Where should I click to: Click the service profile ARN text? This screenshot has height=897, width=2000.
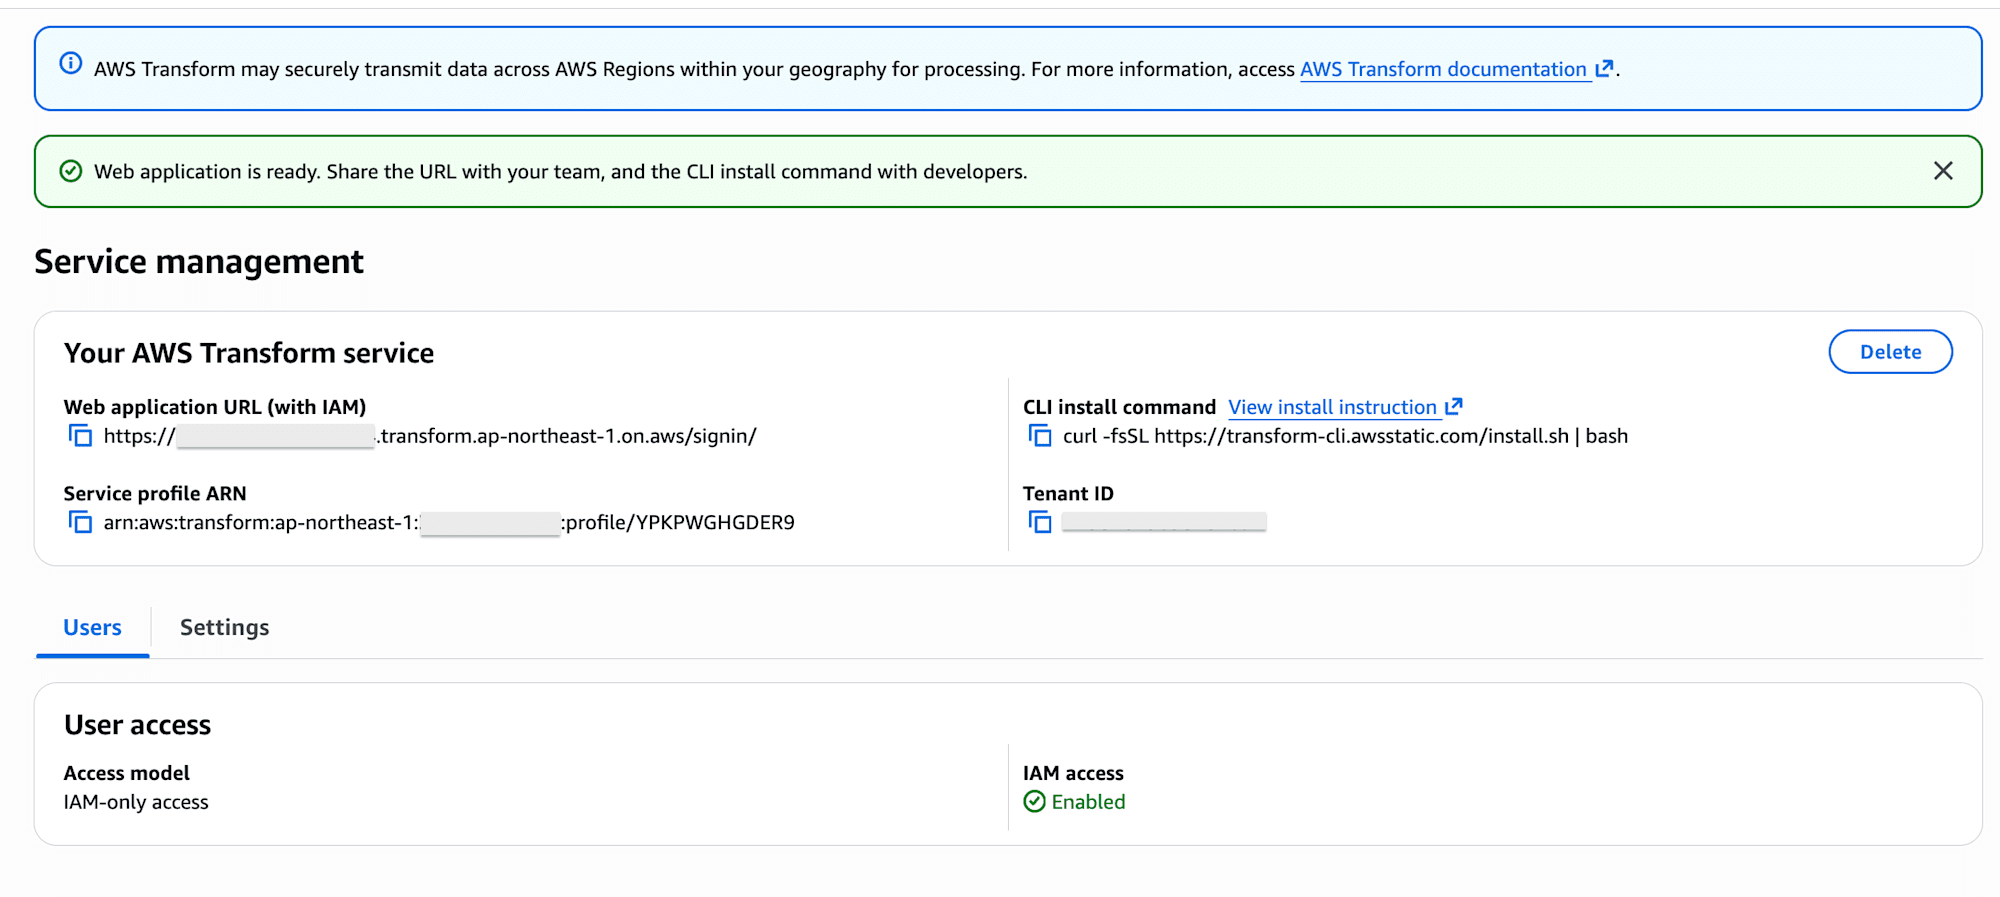coord(449,522)
